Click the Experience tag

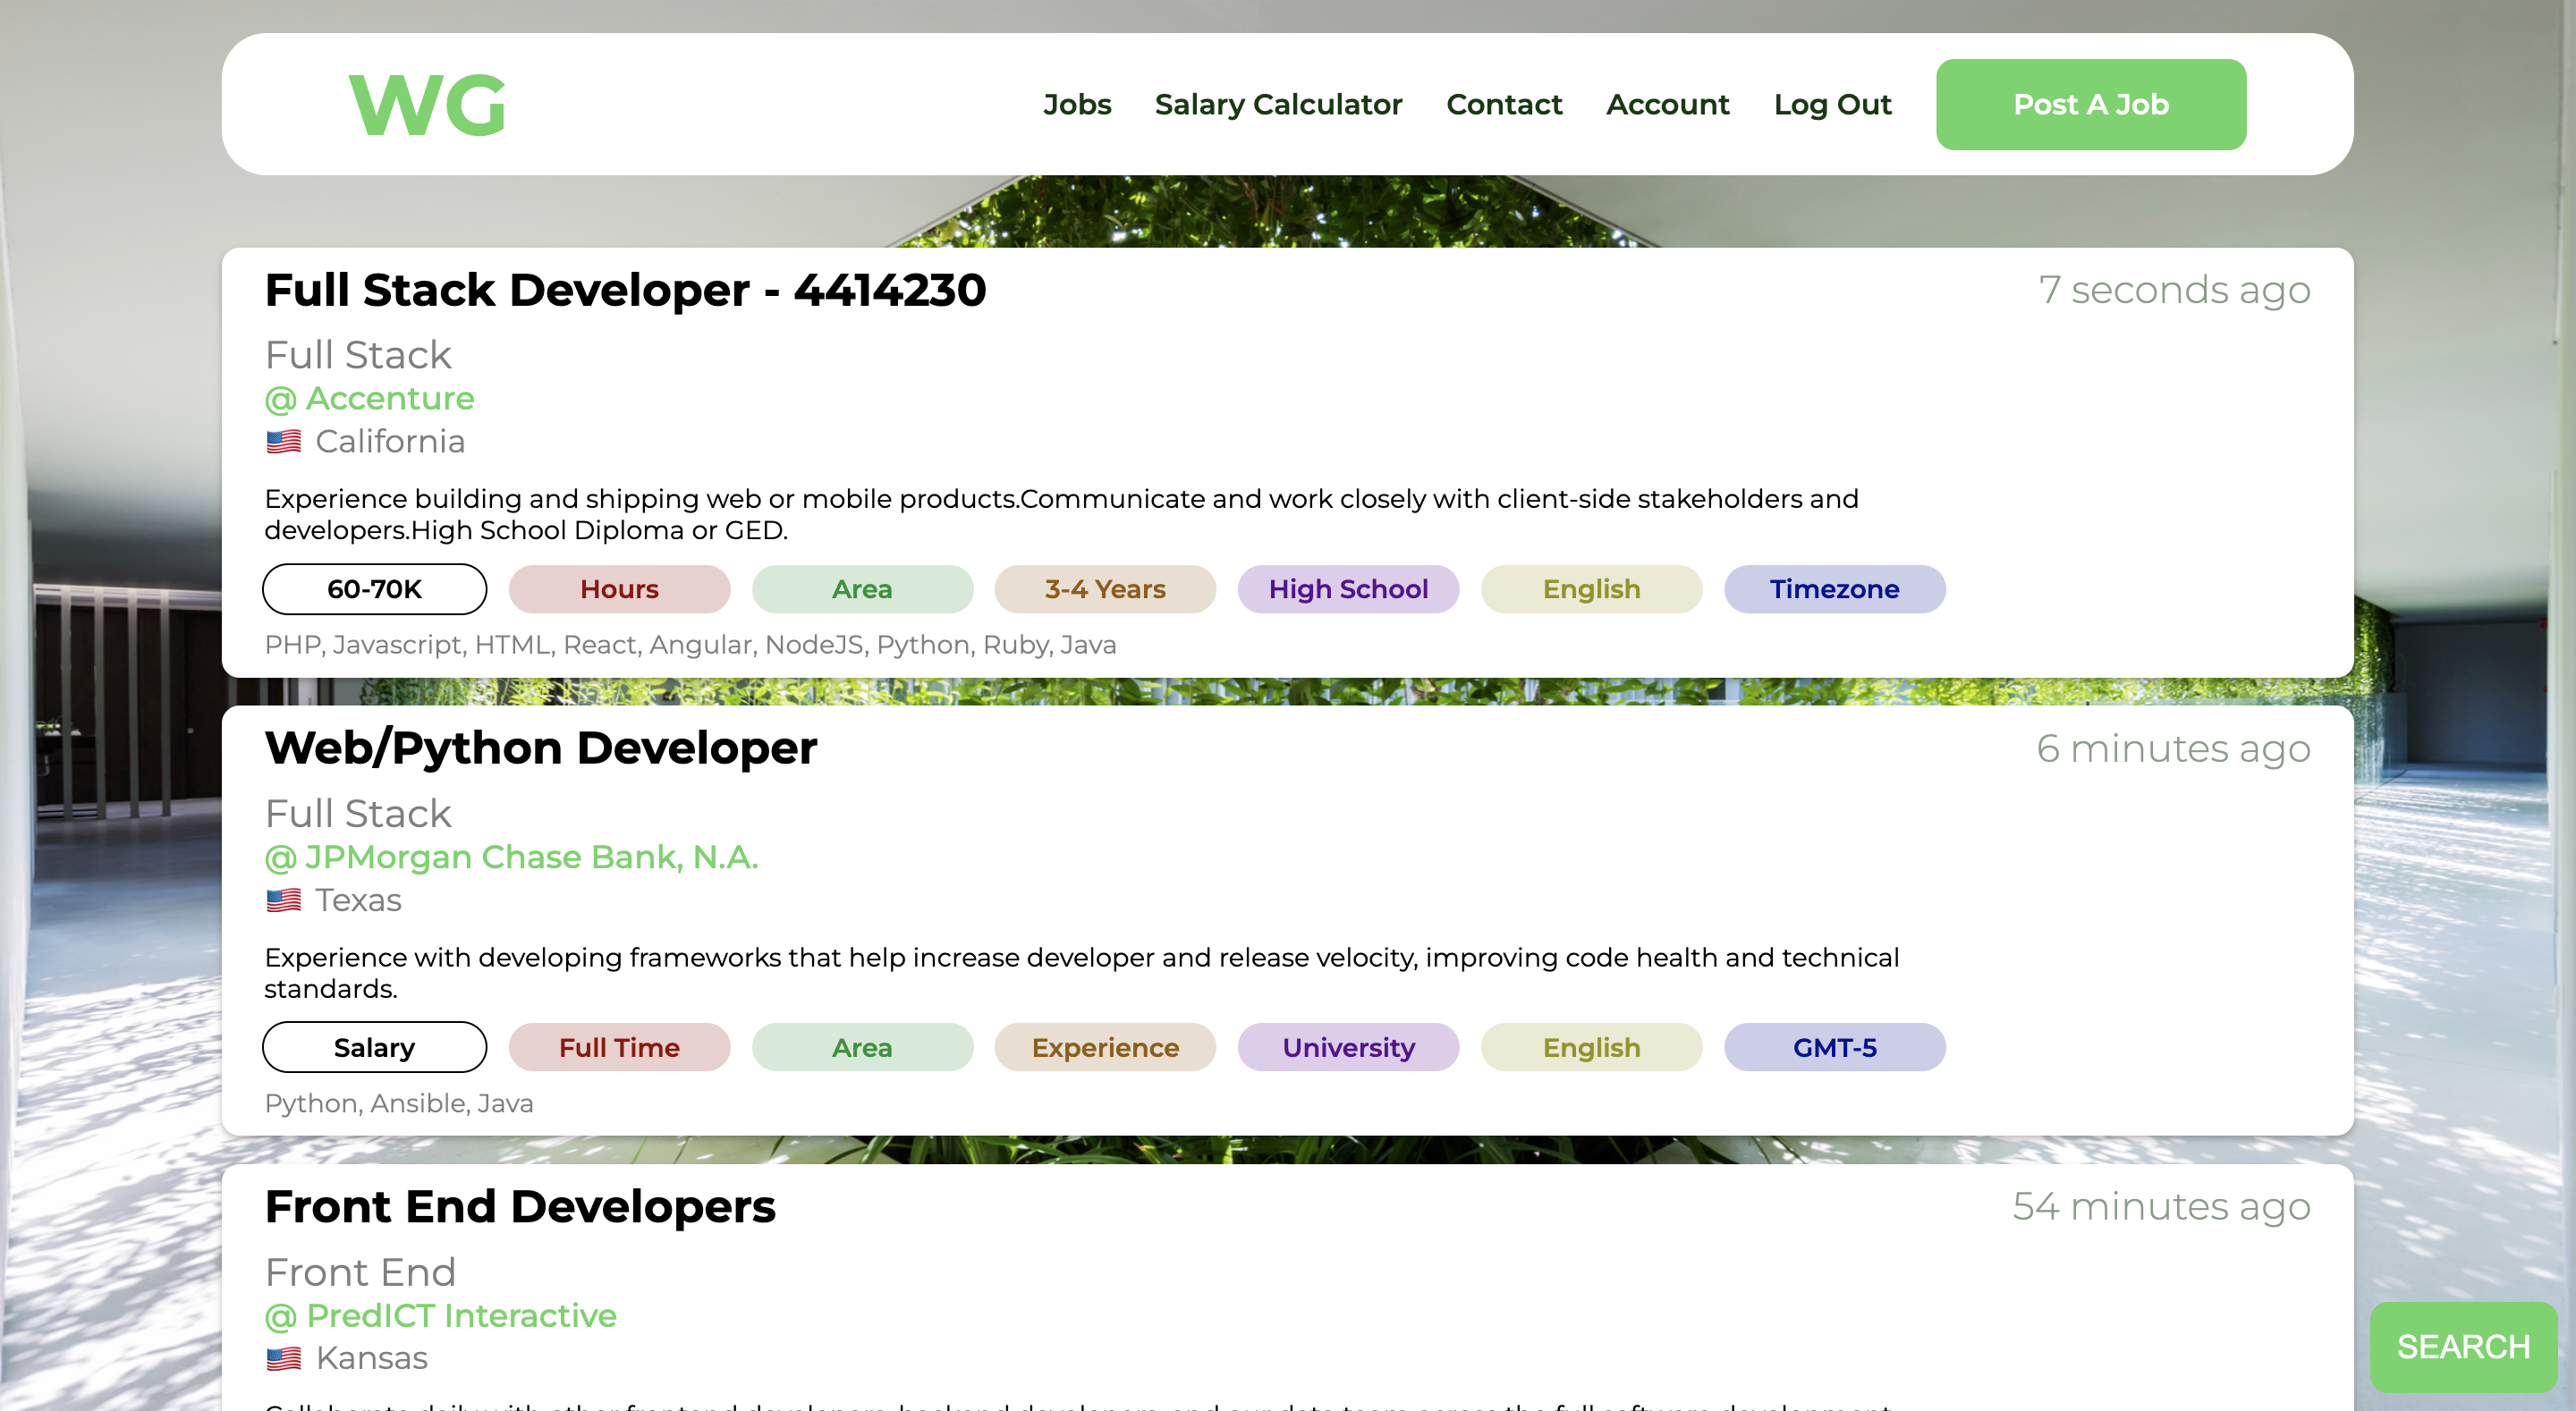click(1105, 1047)
